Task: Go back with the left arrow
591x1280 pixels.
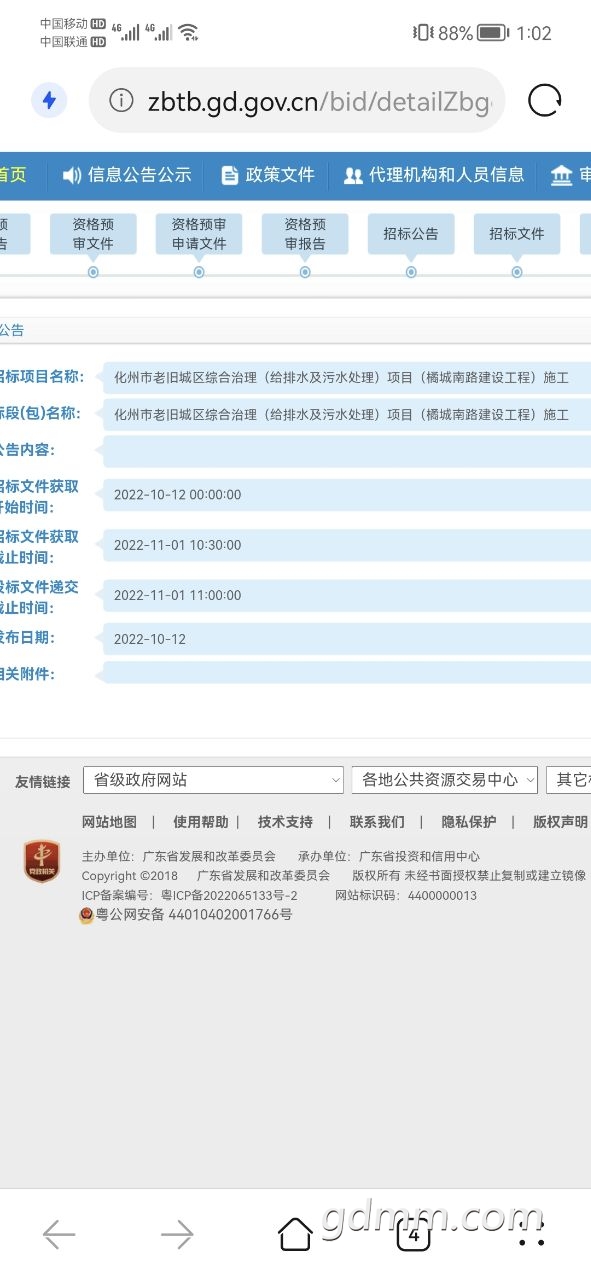Action: click(59, 1235)
